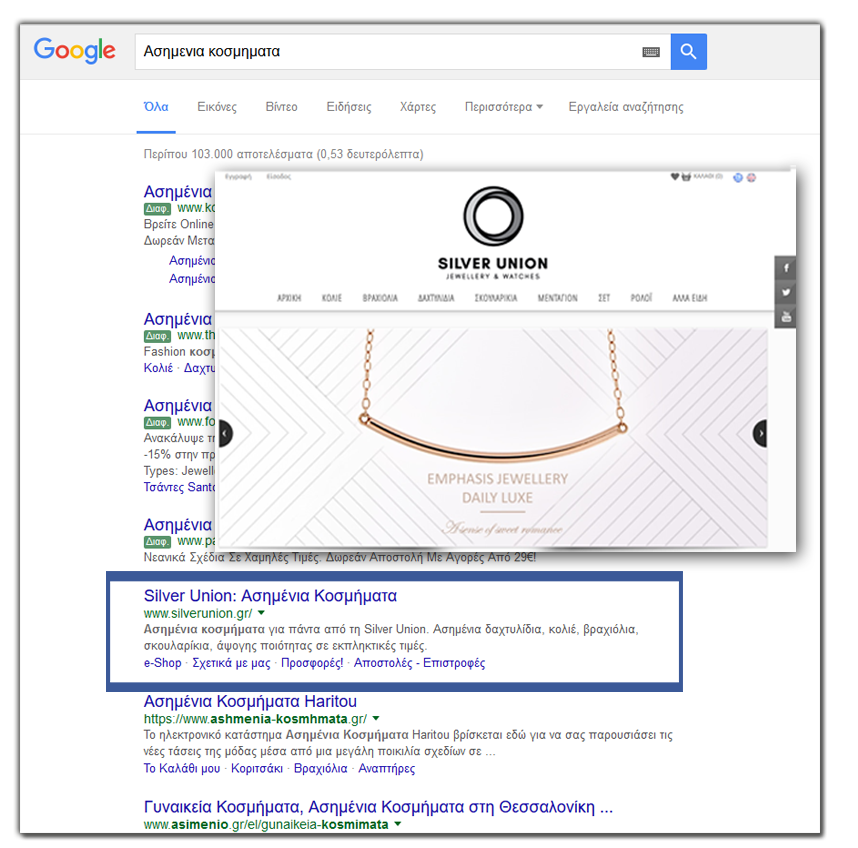Click the slider's previous arrow
This screenshot has width=858, height=848.
pos(225,433)
